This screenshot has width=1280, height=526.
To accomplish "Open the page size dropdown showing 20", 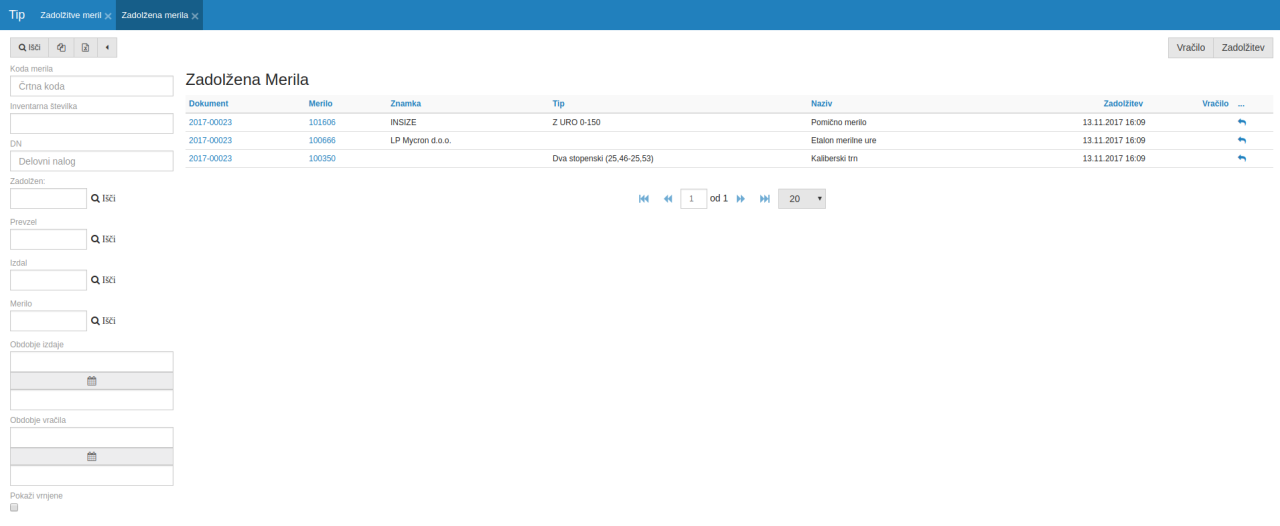I will (801, 199).
